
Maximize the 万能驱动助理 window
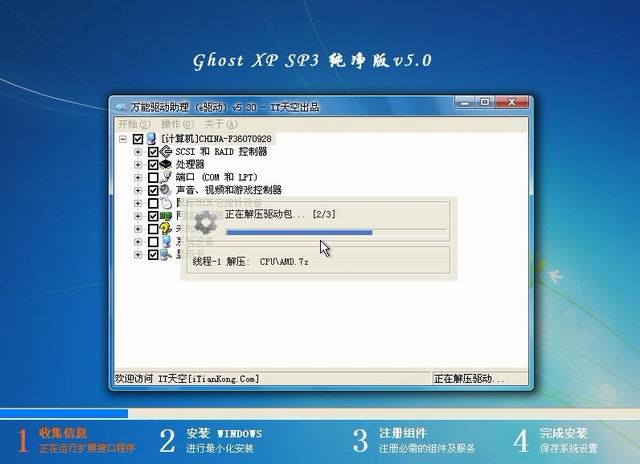tap(484, 102)
